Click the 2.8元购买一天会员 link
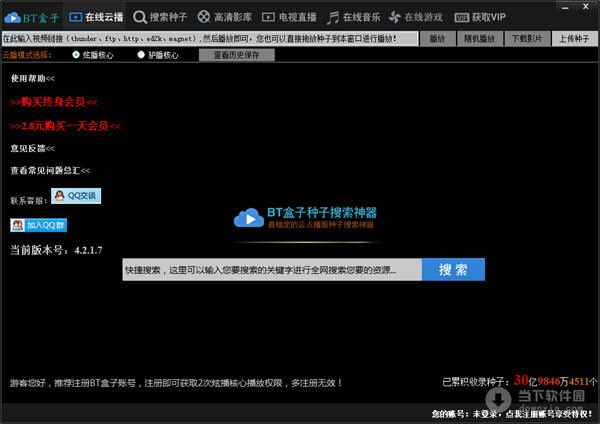The height and width of the screenshot is (424, 600). [x=65, y=126]
